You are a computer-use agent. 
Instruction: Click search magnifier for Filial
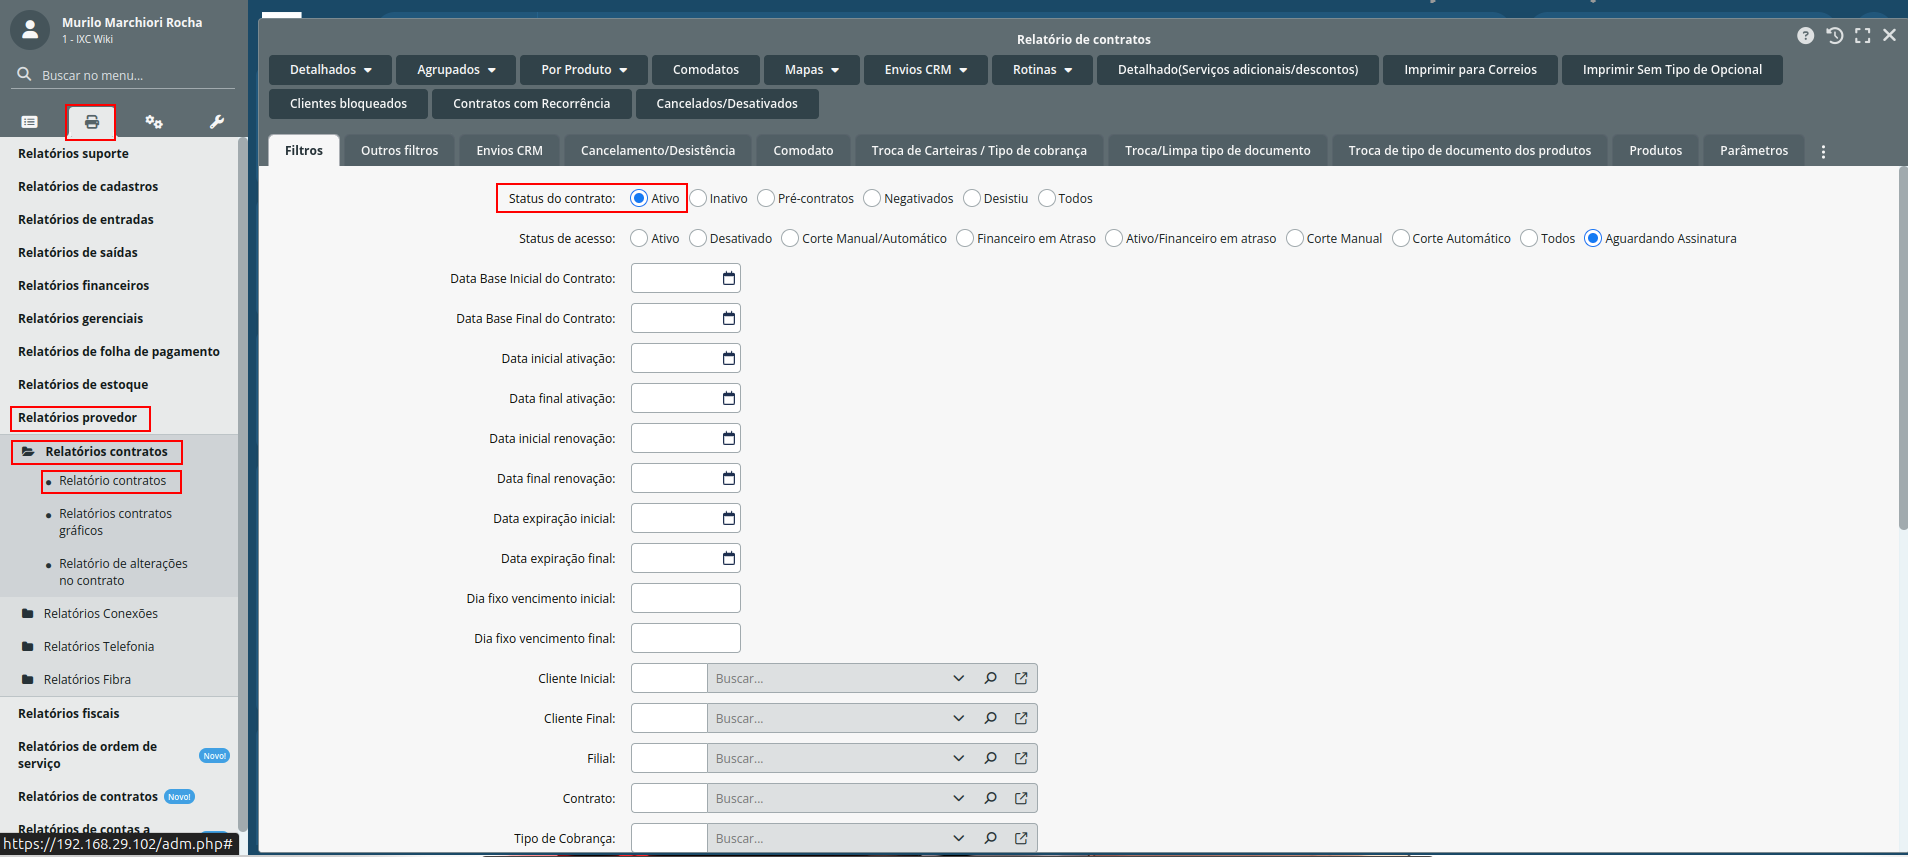990,758
